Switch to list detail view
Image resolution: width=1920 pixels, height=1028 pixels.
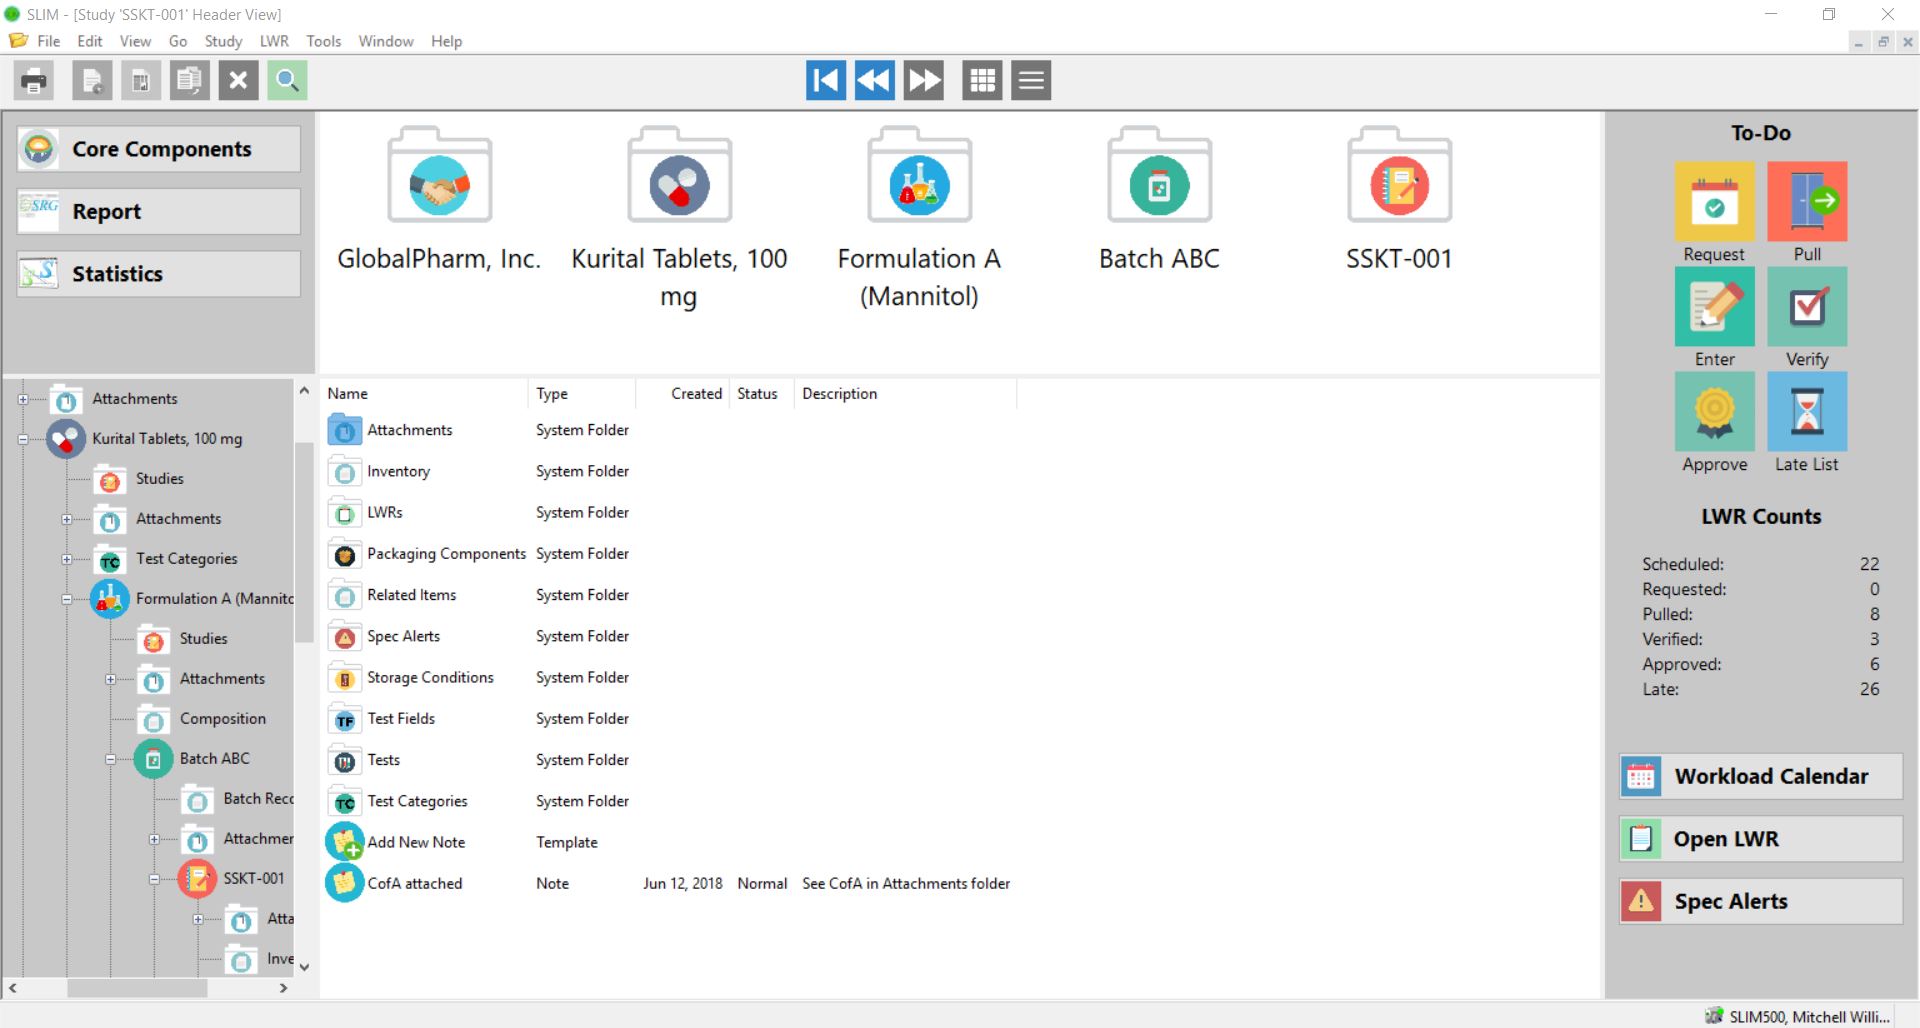[x=1031, y=81]
